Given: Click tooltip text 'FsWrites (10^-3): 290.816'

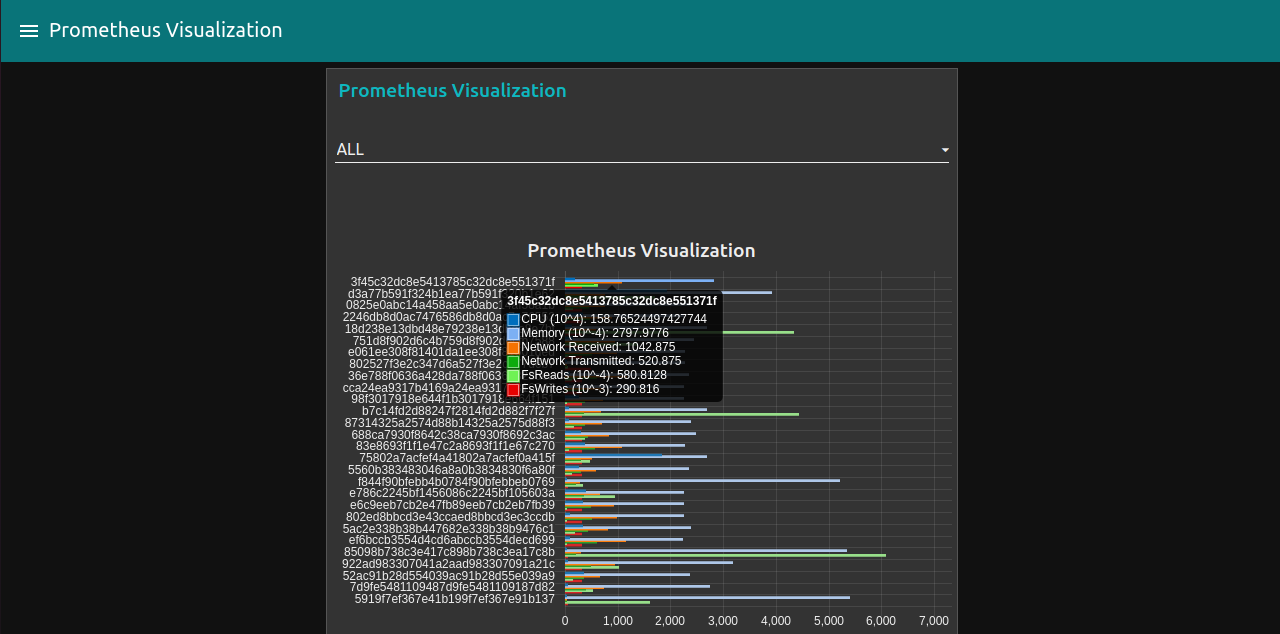Looking at the screenshot, I should [x=590, y=389].
